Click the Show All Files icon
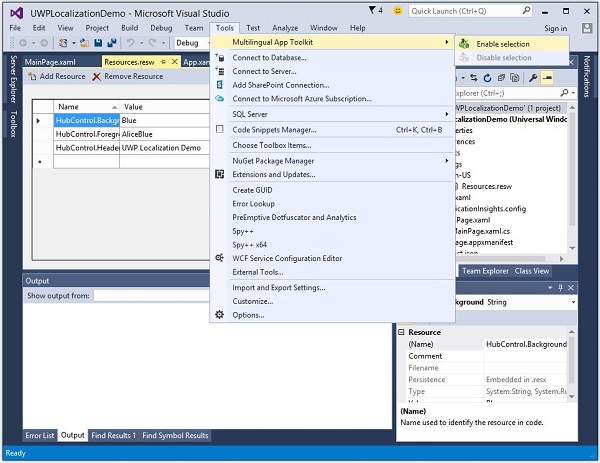600x463 pixels. tap(515, 78)
